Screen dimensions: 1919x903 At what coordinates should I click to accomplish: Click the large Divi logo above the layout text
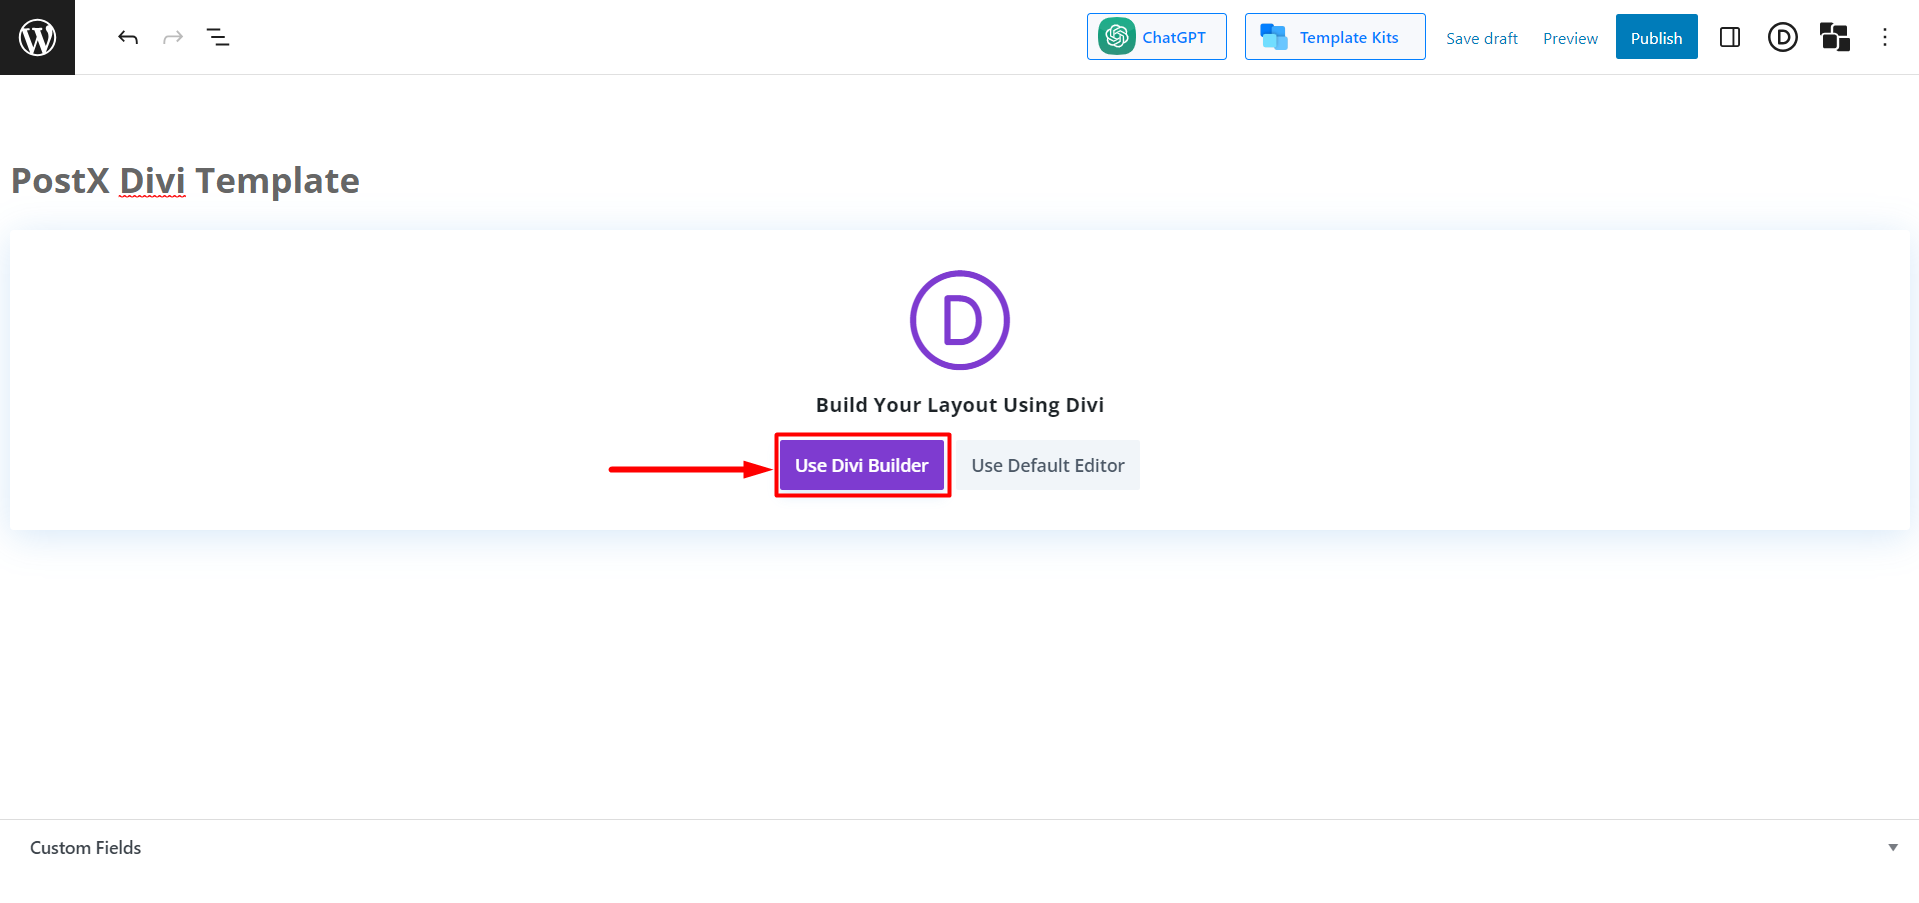tap(959, 320)
